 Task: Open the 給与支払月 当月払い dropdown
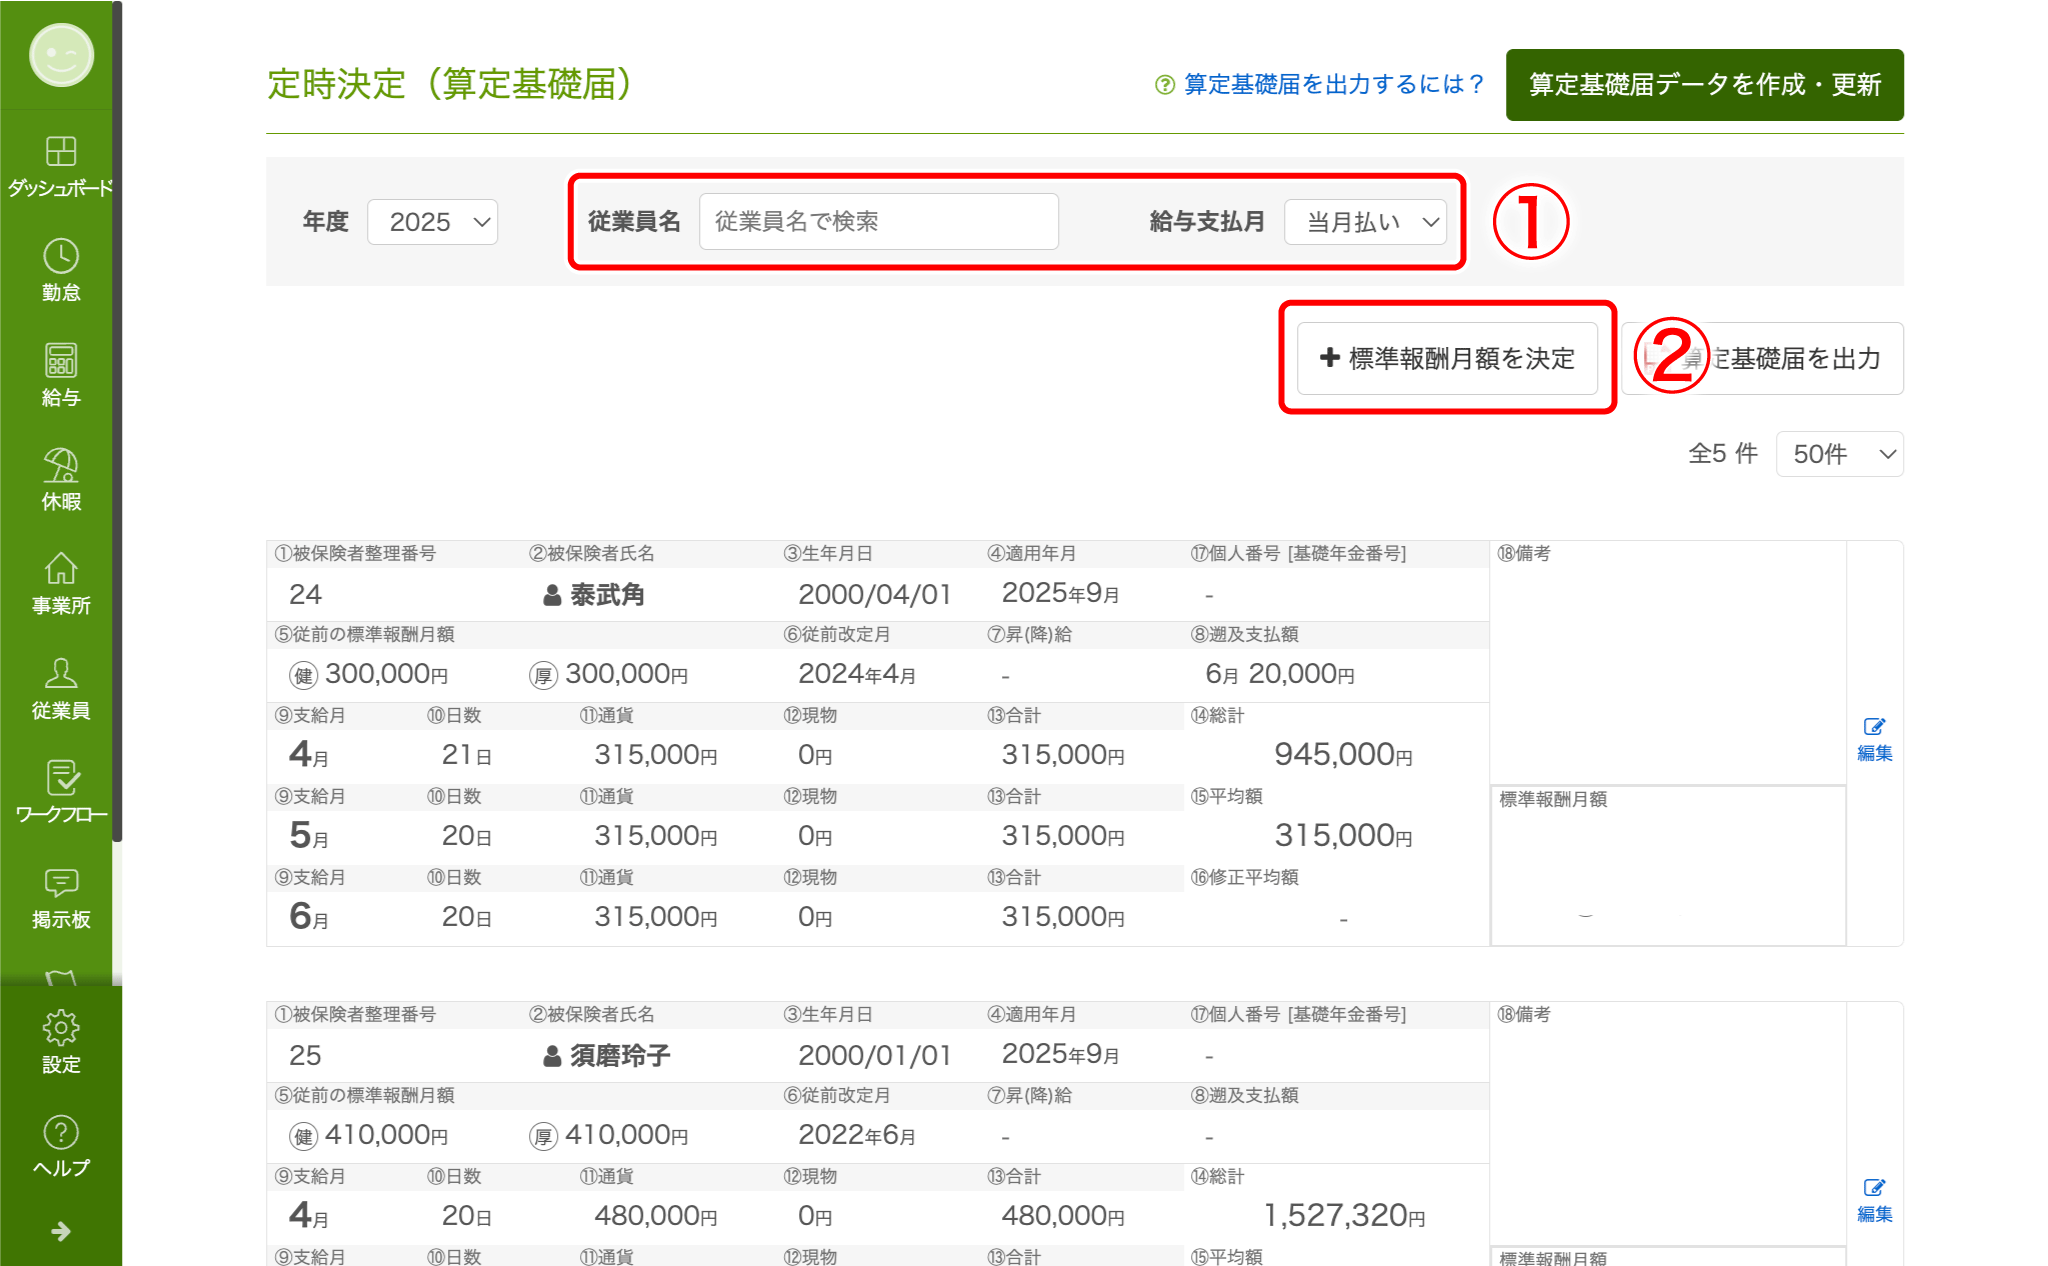(x=1365, y=222)
